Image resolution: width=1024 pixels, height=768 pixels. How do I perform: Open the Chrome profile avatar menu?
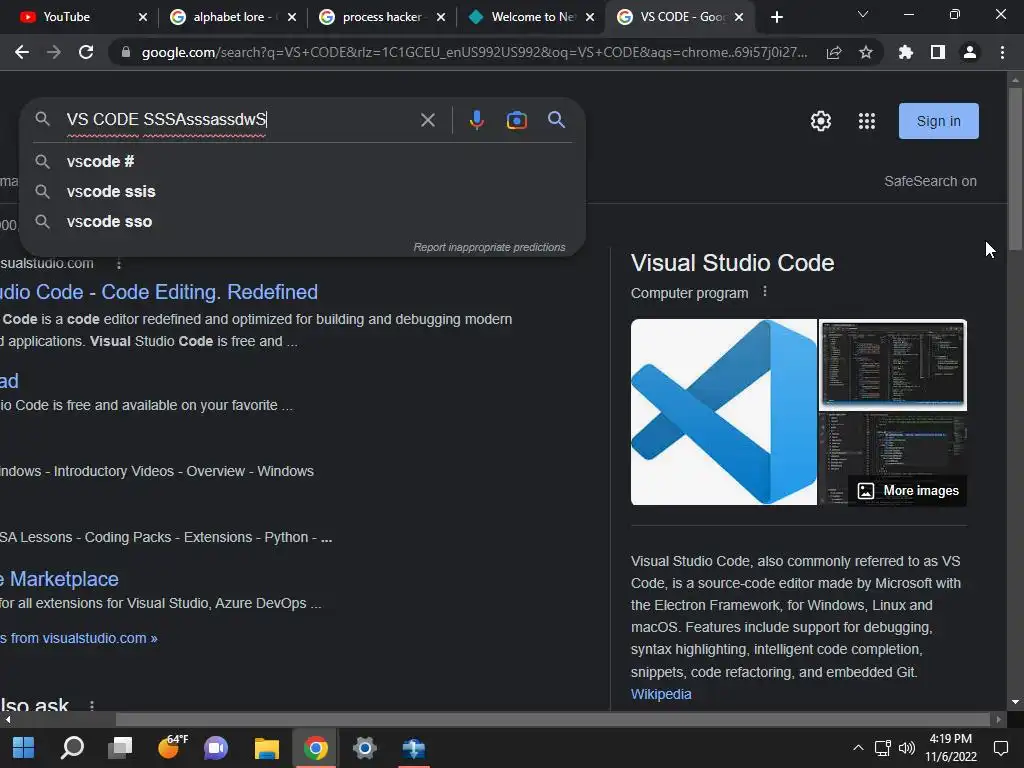click(x=970, y=52)
